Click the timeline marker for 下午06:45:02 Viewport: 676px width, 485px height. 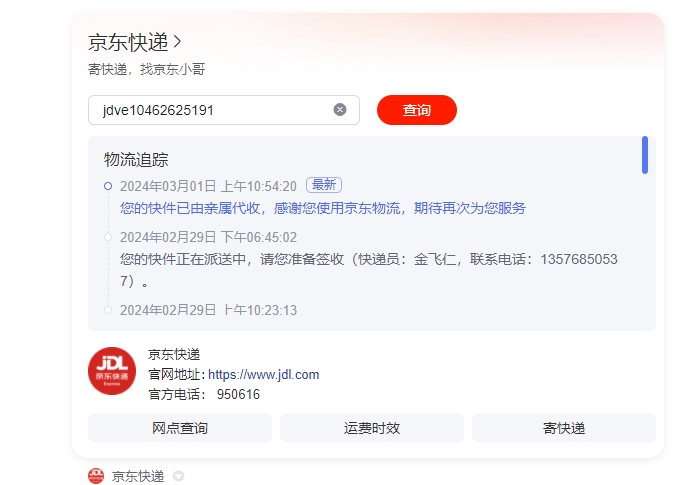tap(108, 237)
